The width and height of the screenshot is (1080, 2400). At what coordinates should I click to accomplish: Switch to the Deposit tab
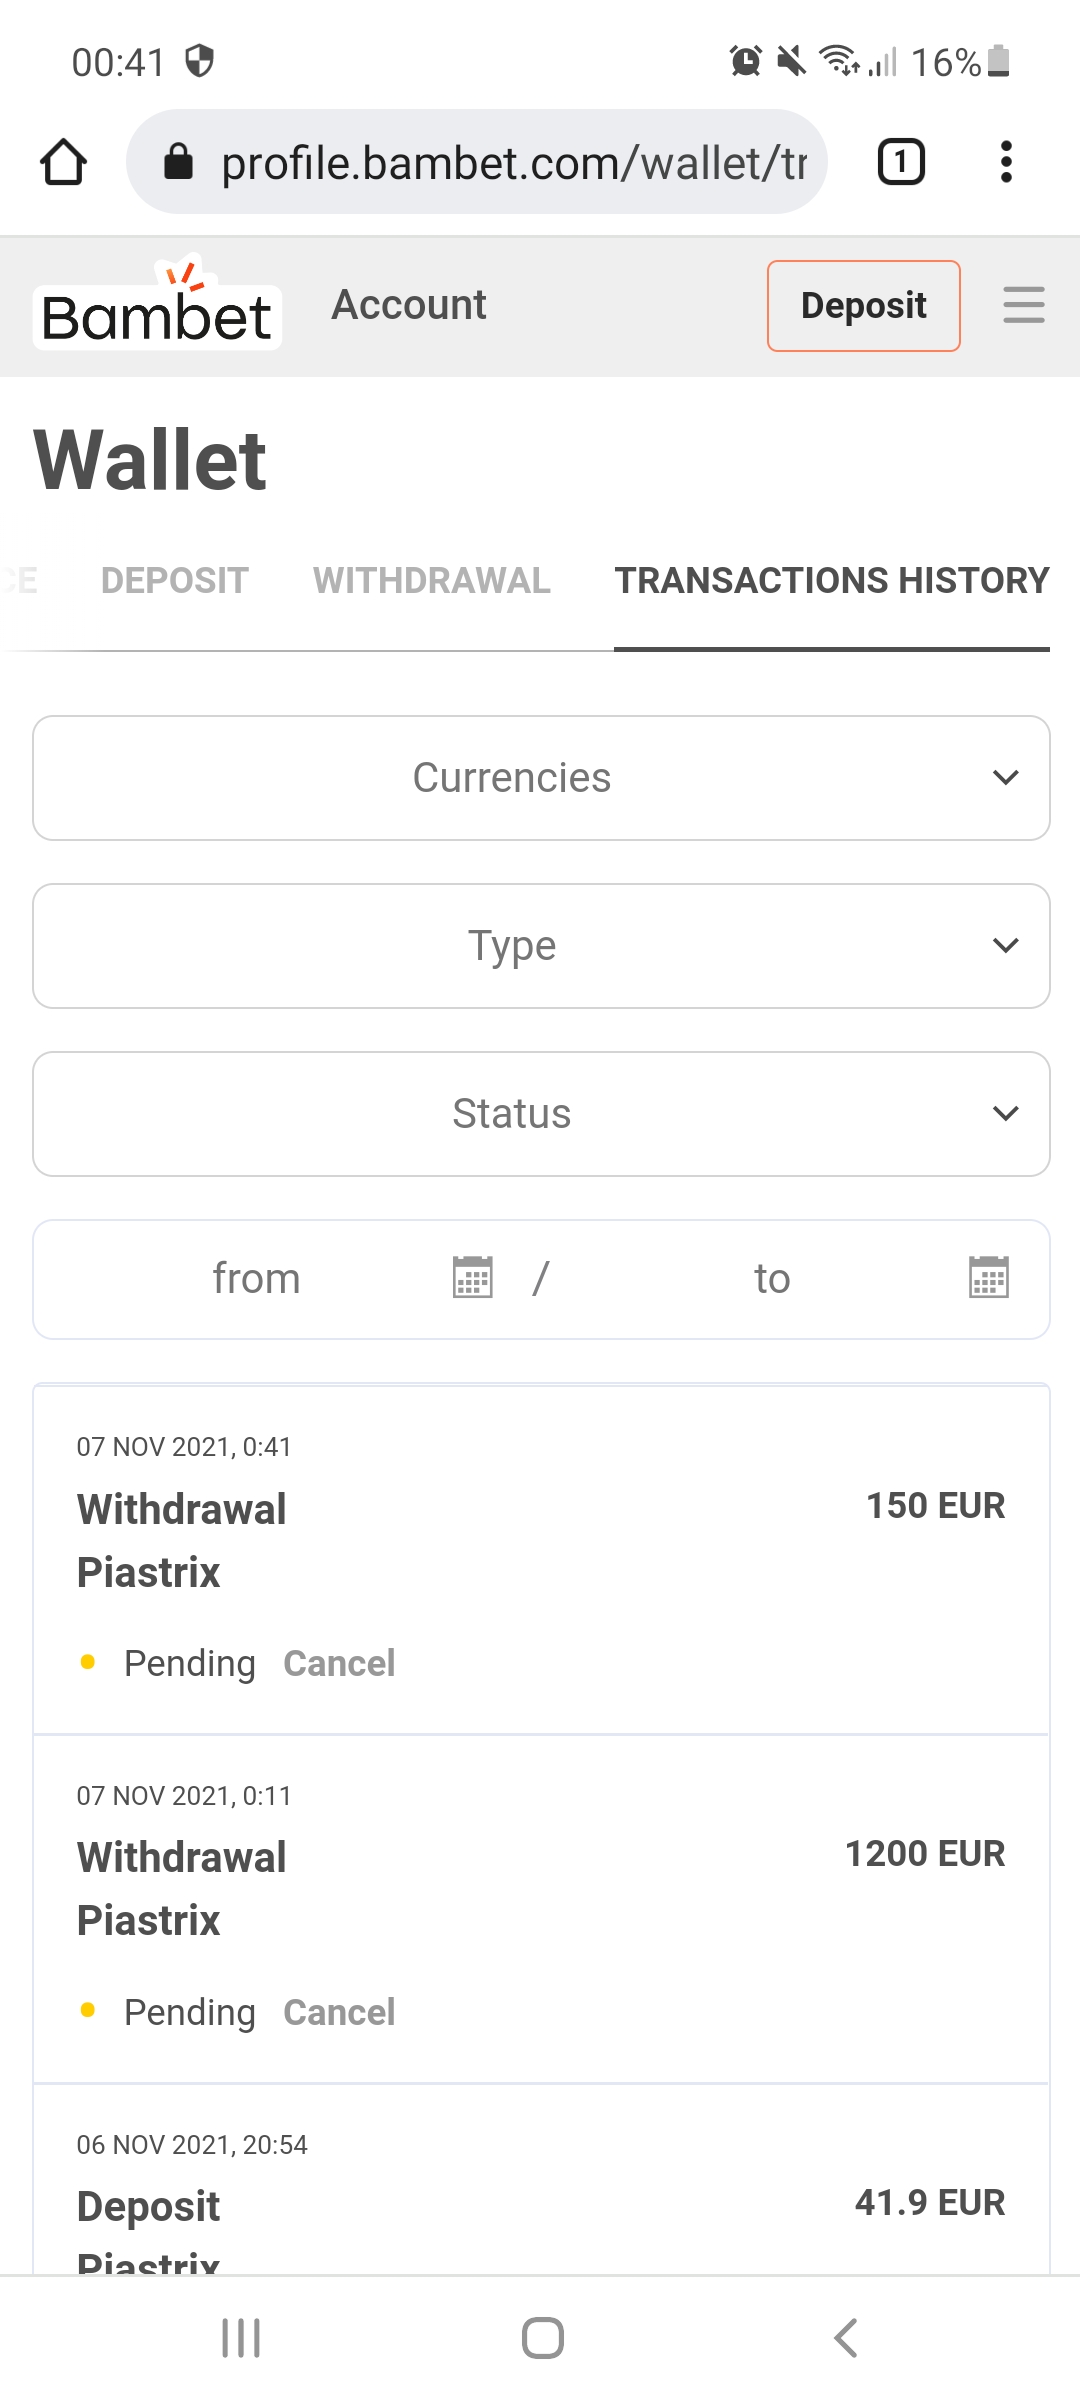tap(175, 580)
